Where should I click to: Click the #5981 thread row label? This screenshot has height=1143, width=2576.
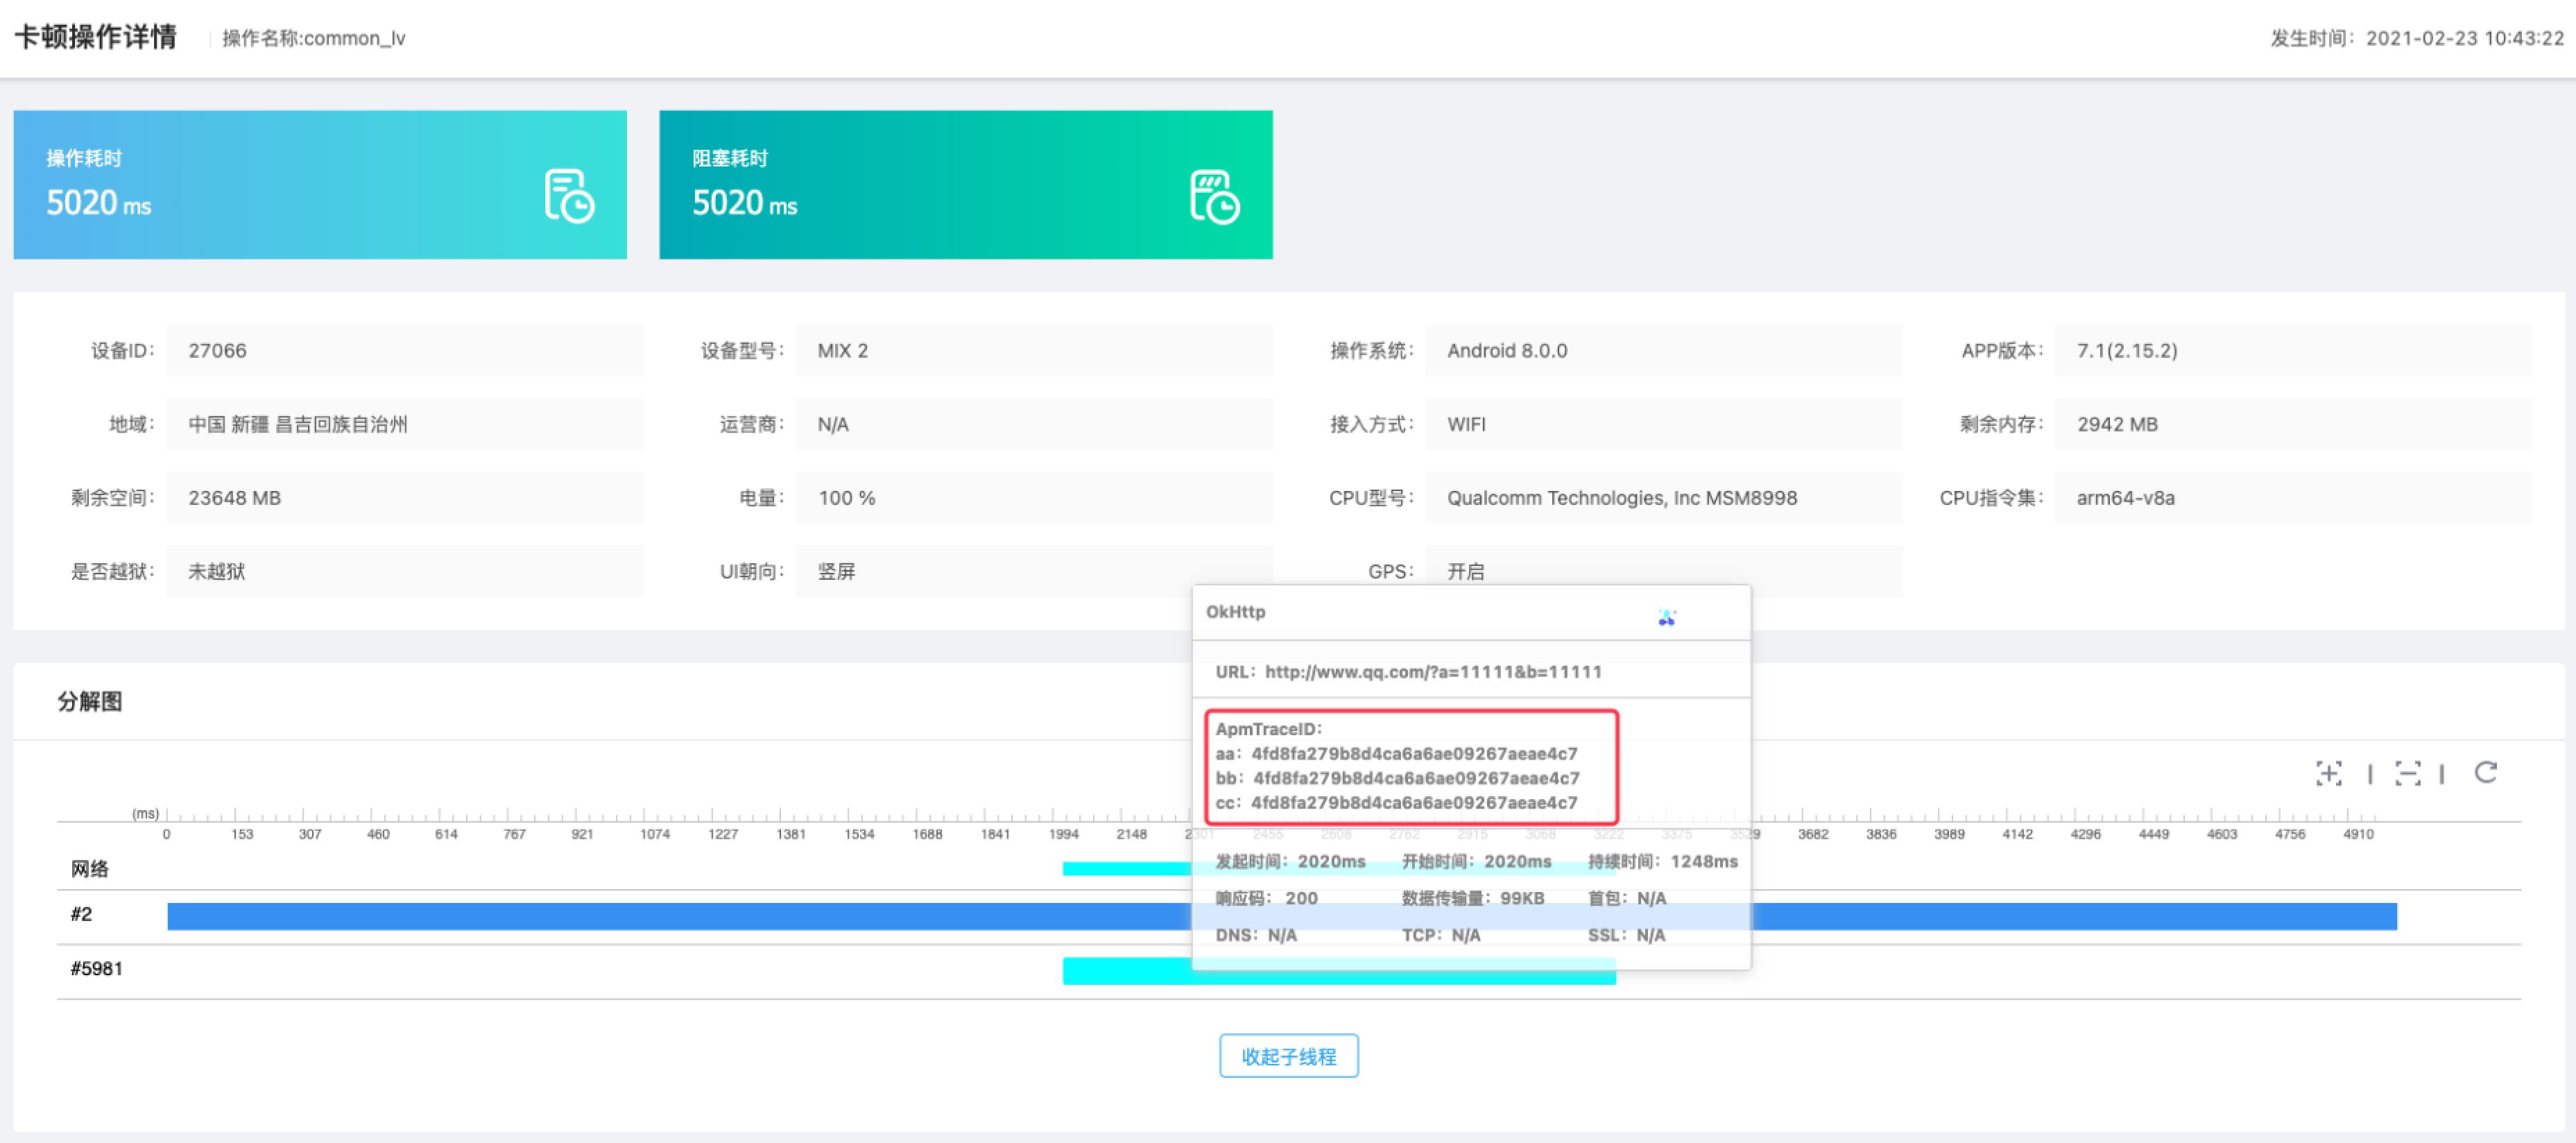[x=96, y=969]
